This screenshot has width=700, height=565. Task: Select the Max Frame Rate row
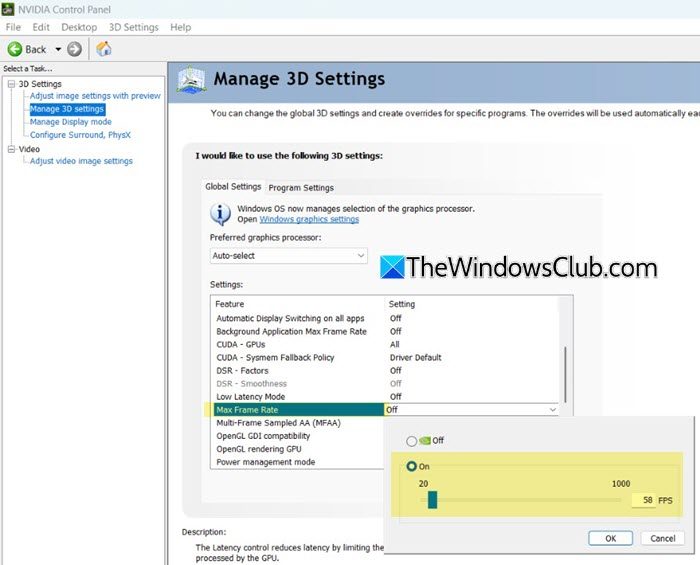click(x=298, y=410)
